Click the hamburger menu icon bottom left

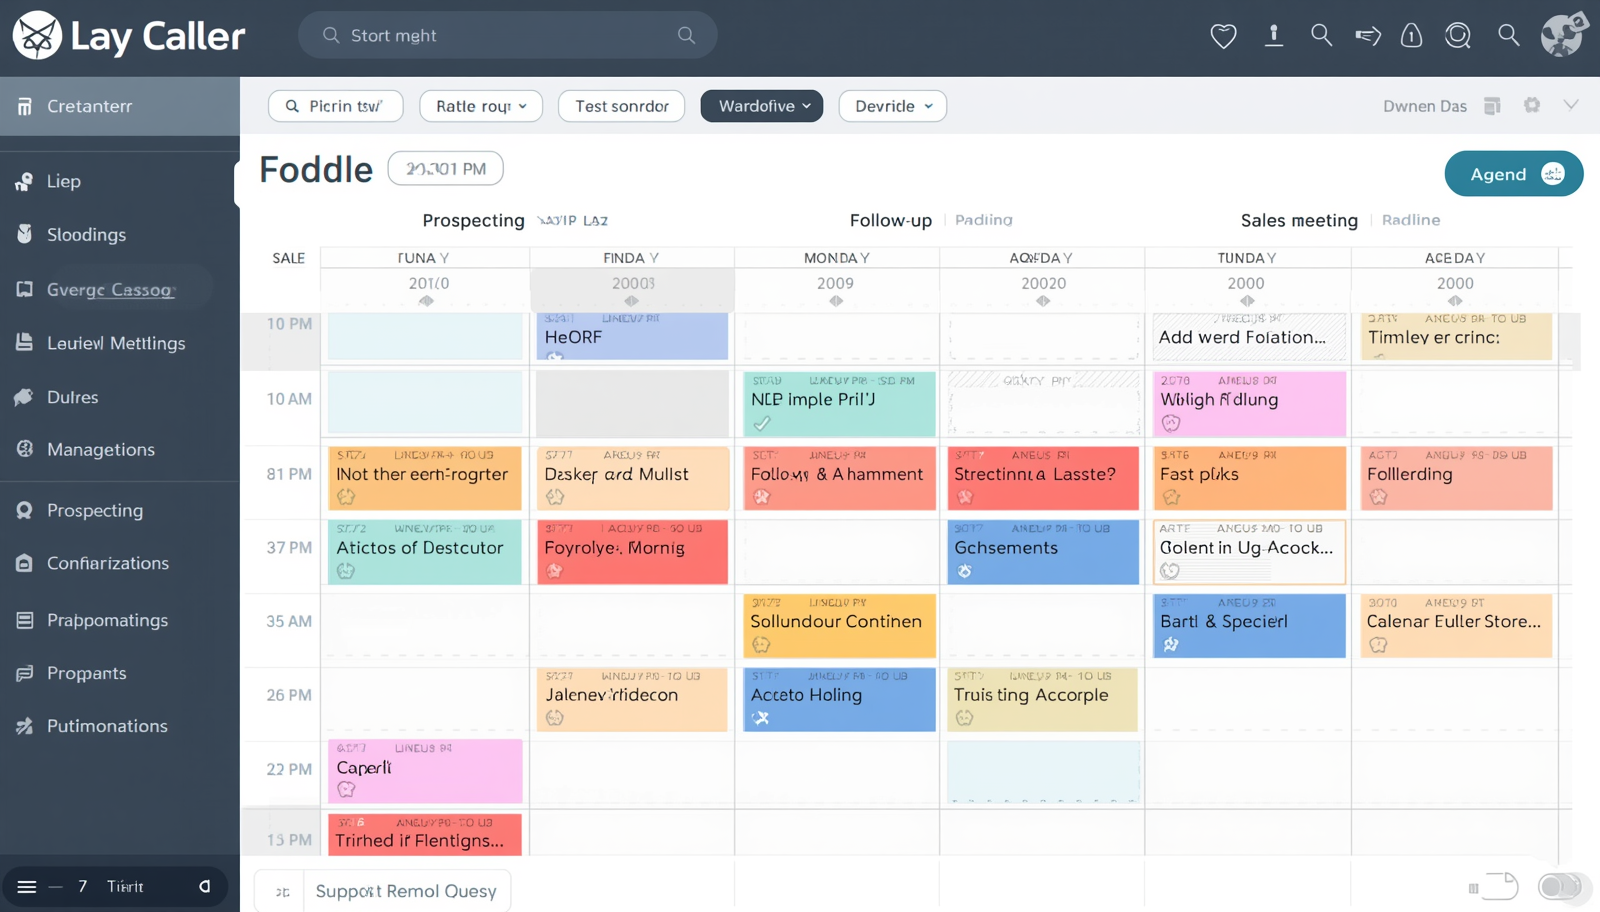coord(27,887)
